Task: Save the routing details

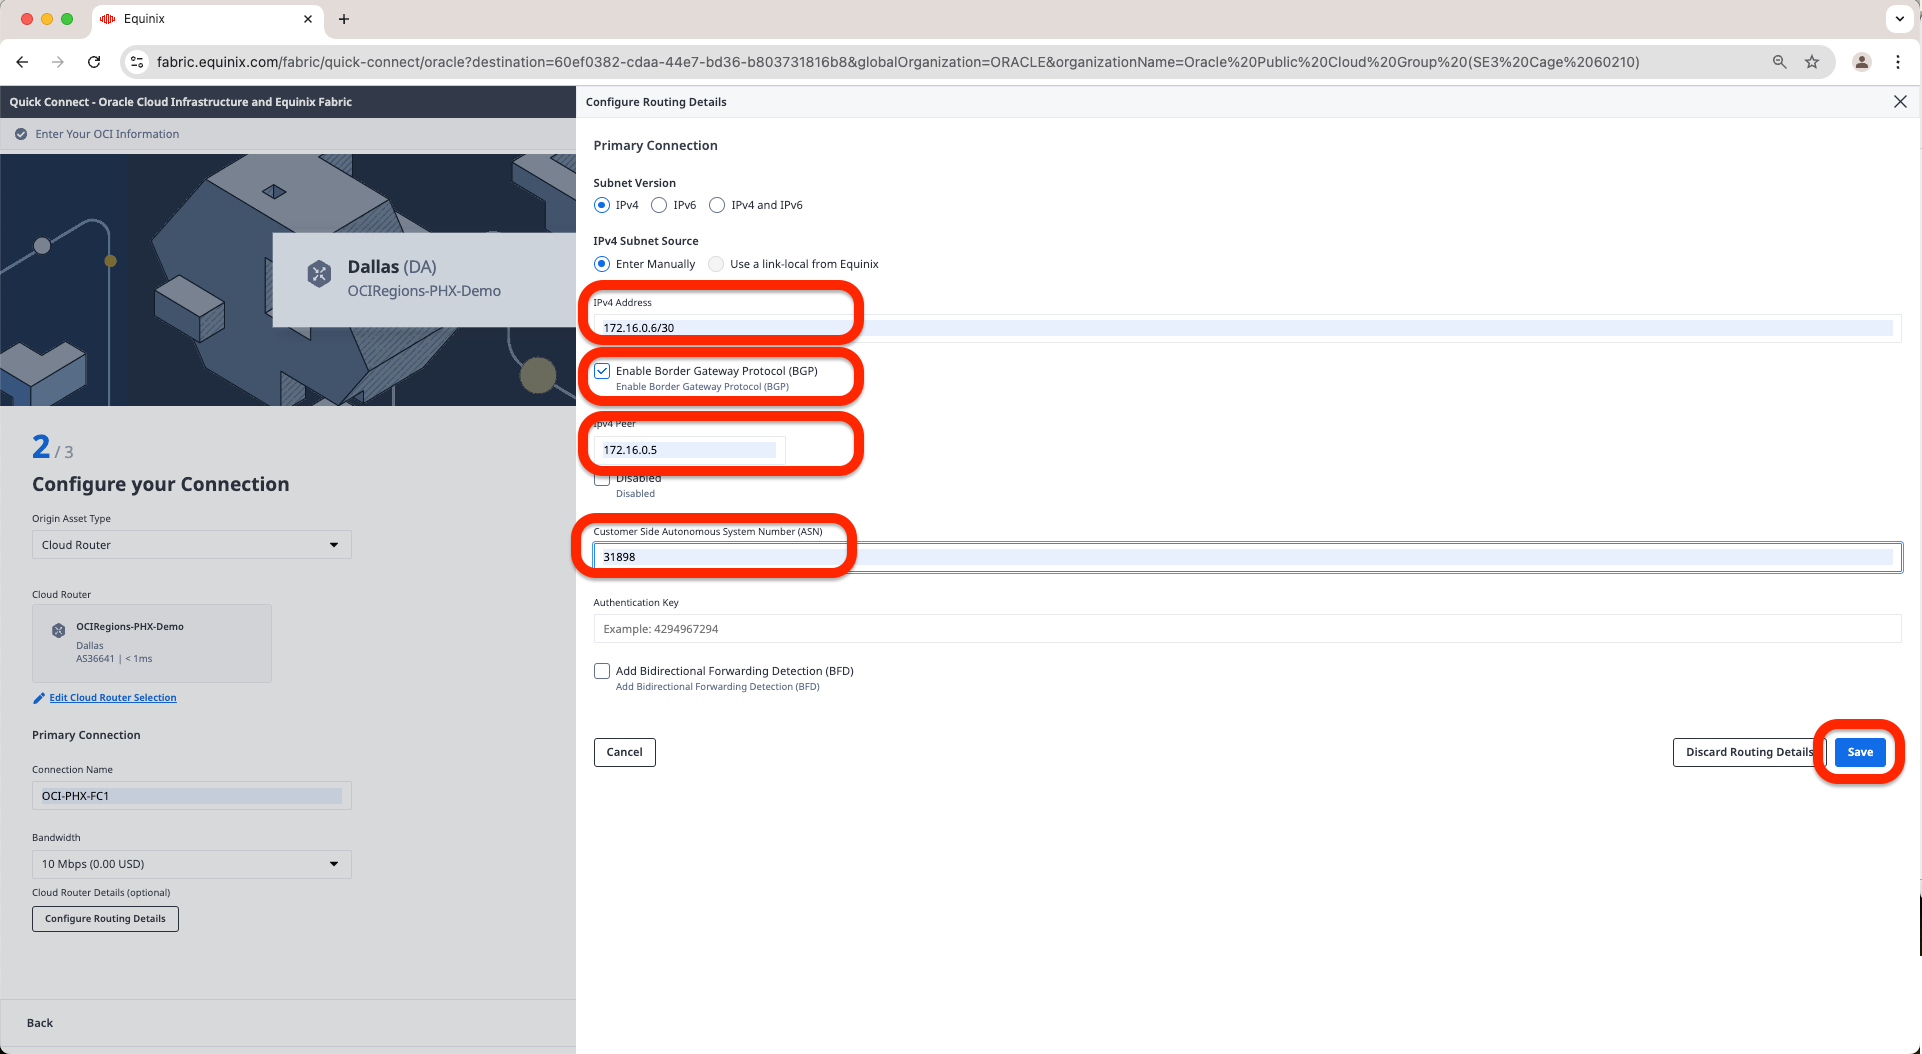Action: click(1860, 752)
